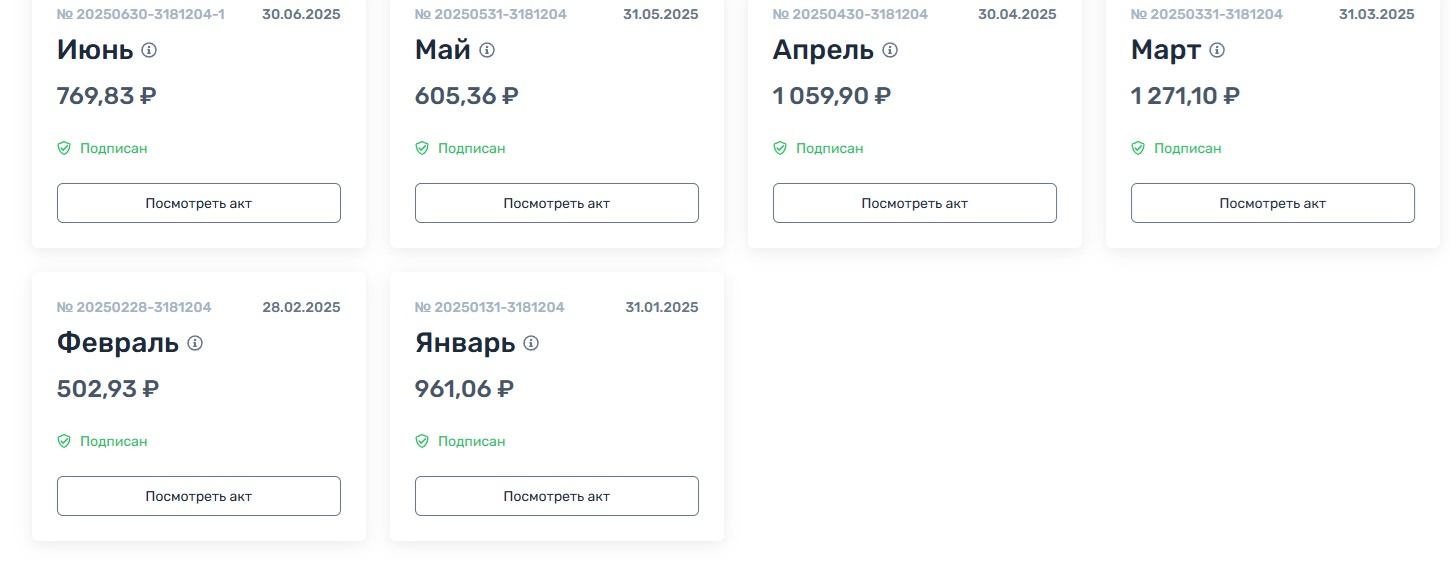View the Апрель act document
Screen dimensions: 1450x561
[x=914, y=203]
